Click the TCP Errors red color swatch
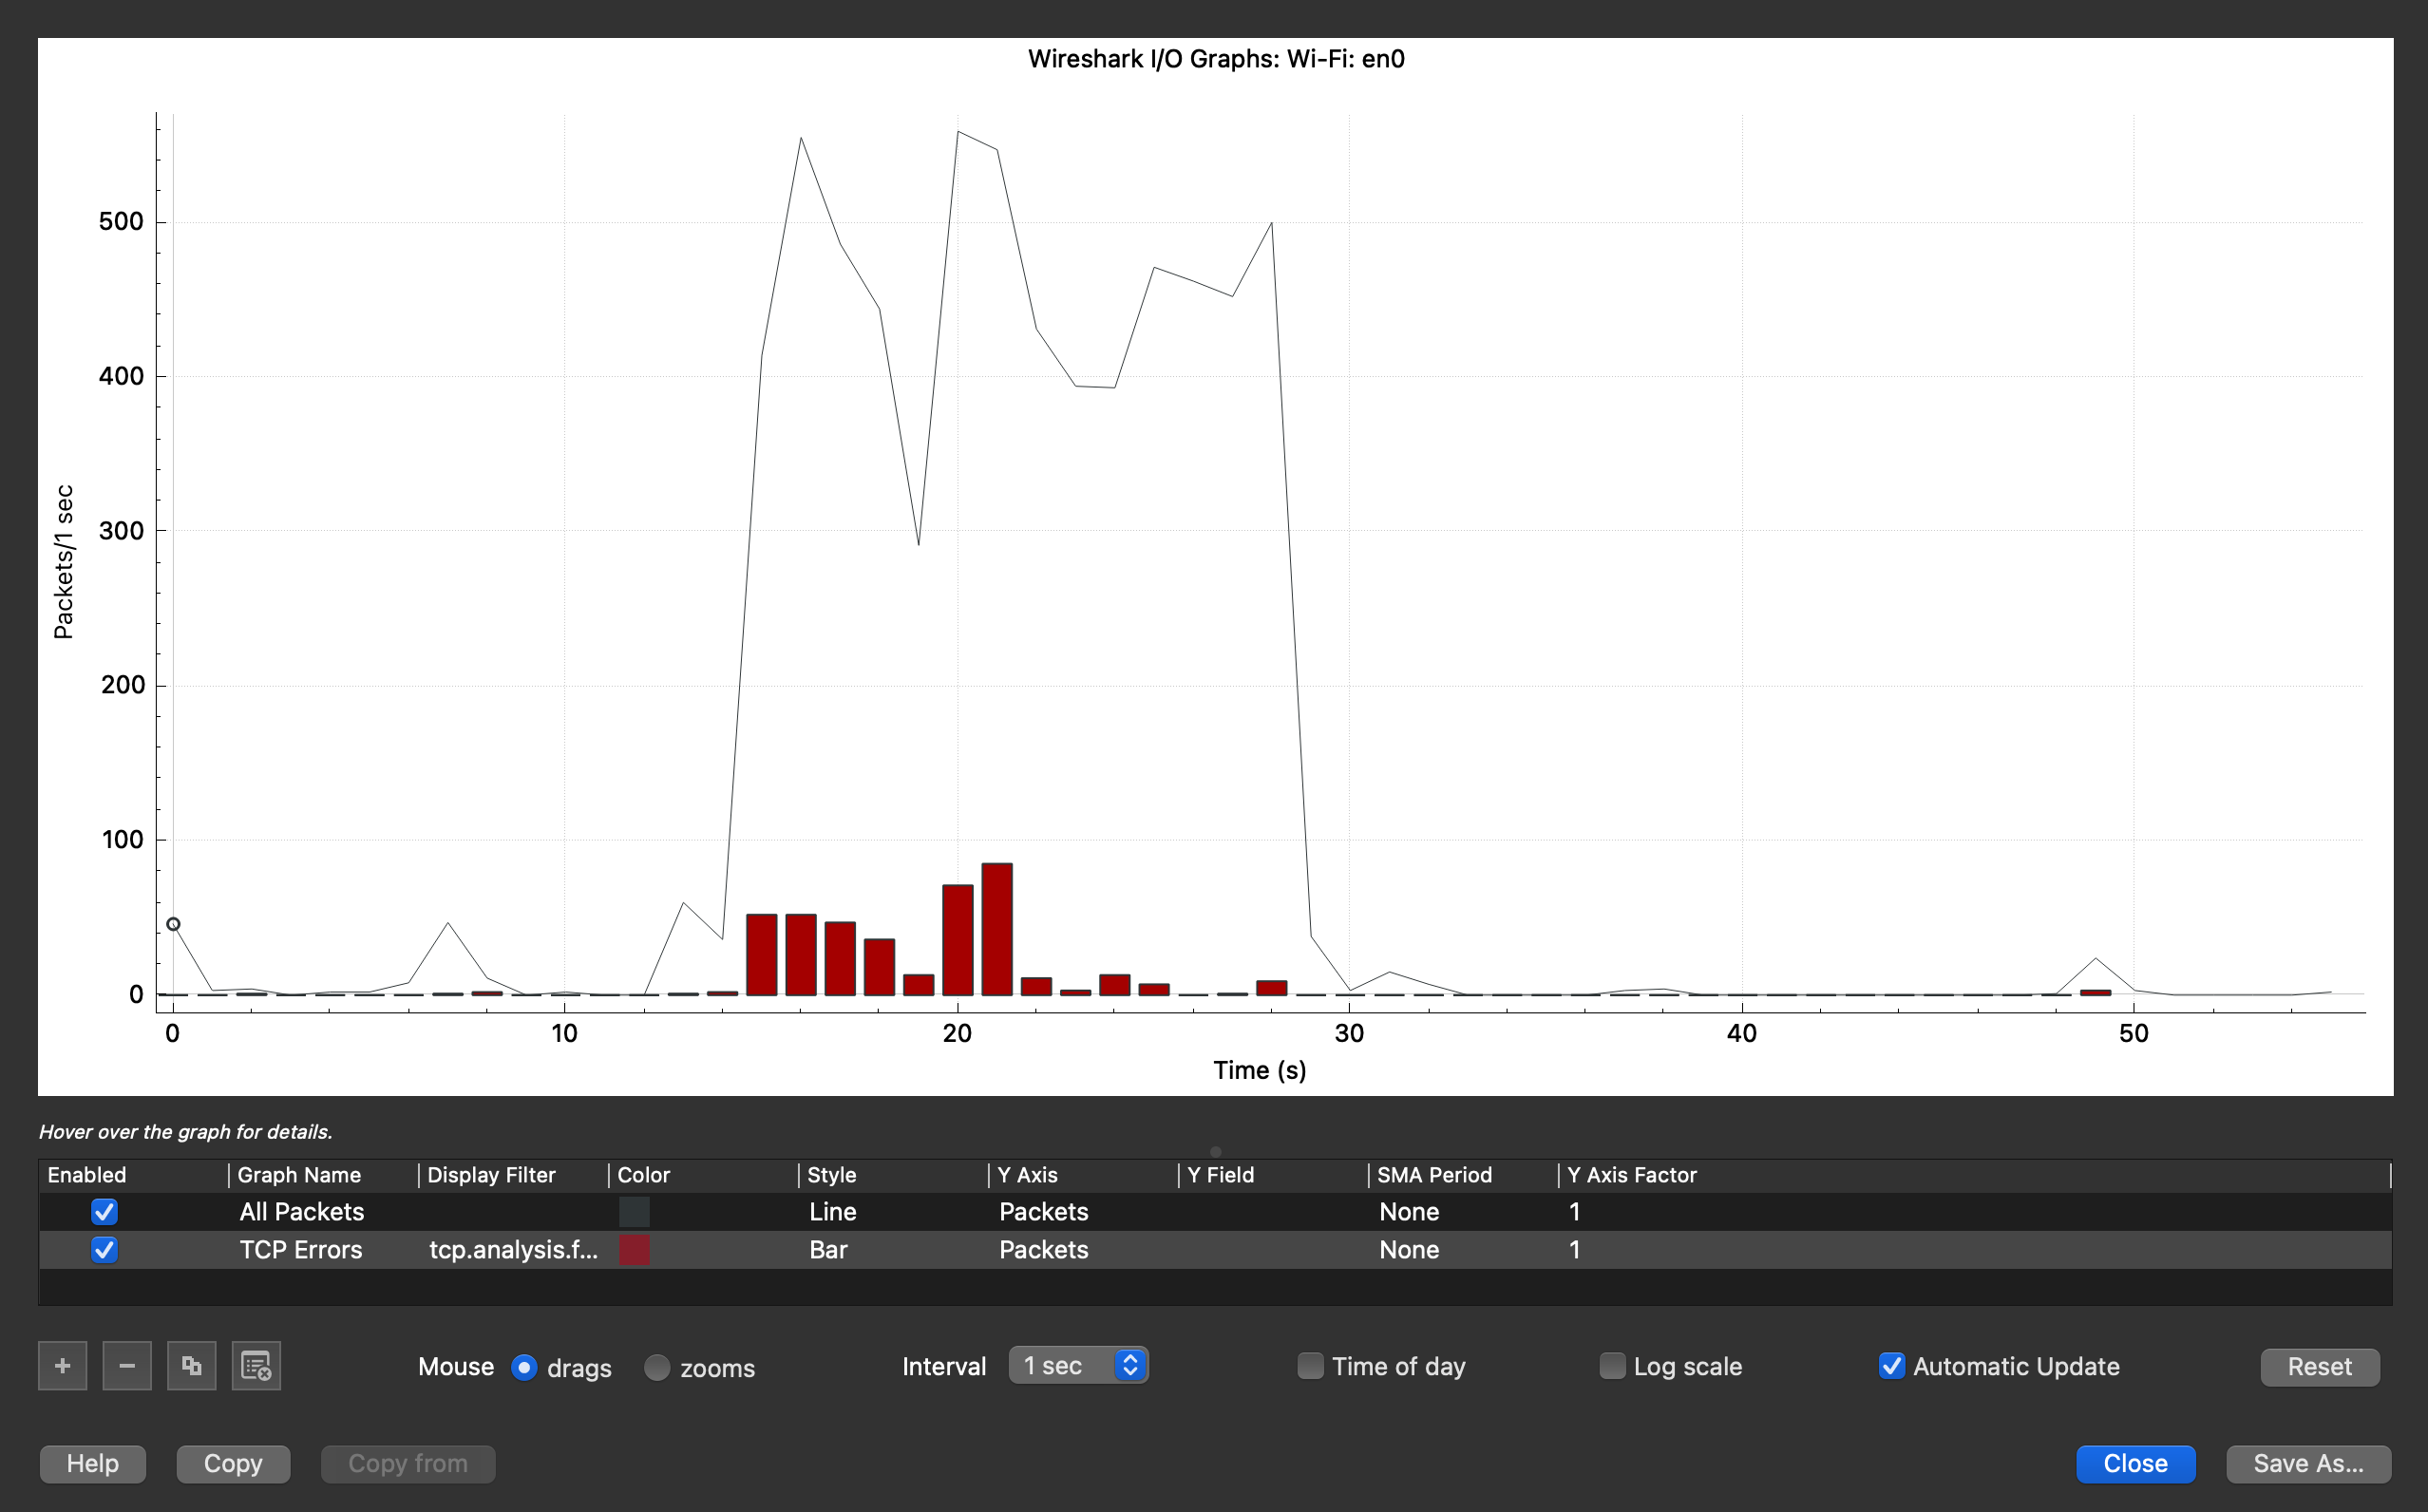Image resolution: width=2428 pixels, height=1512 pixels. pyautogui.click(x=634, y=1250)
